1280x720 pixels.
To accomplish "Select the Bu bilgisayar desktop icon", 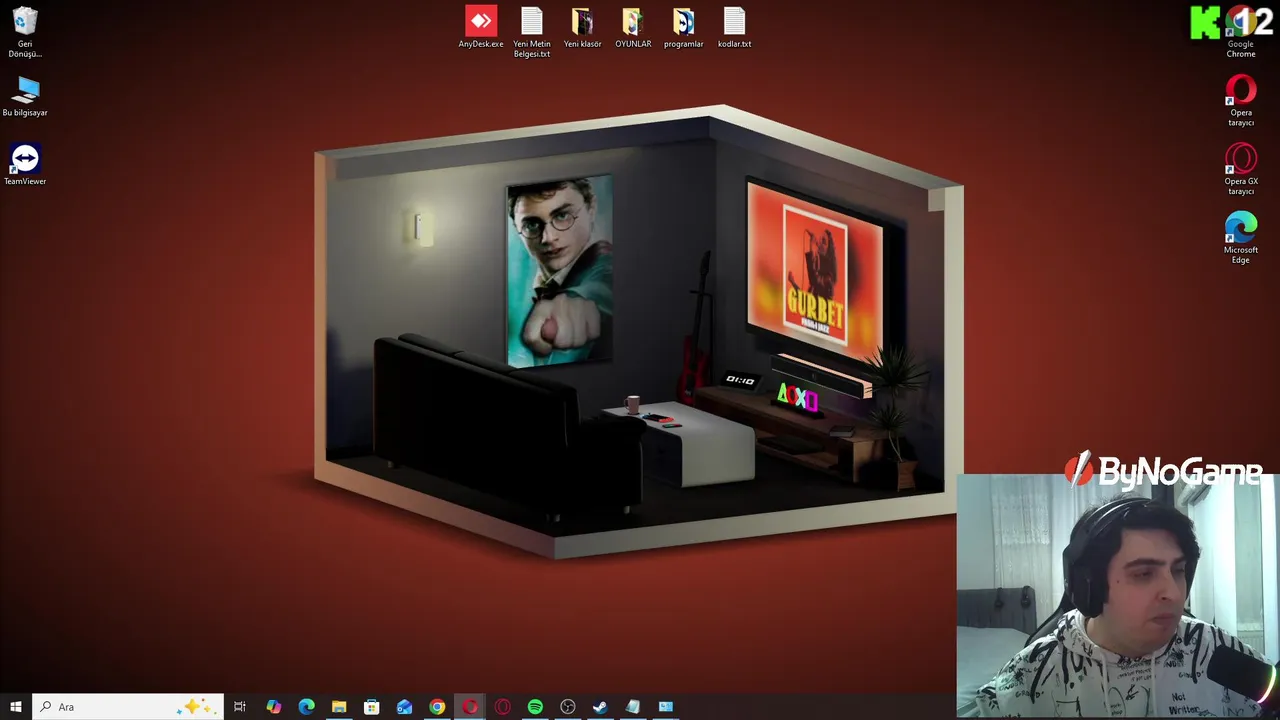I will point(25,96).
